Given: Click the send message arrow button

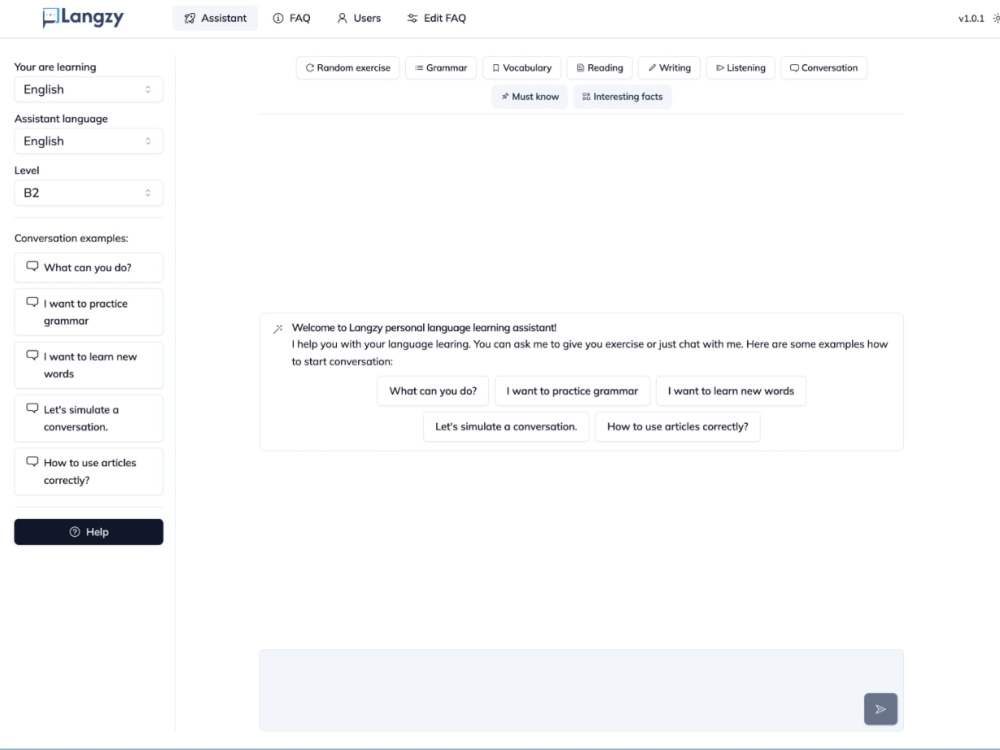Looking at the screenshot, I should coord(881,709).
